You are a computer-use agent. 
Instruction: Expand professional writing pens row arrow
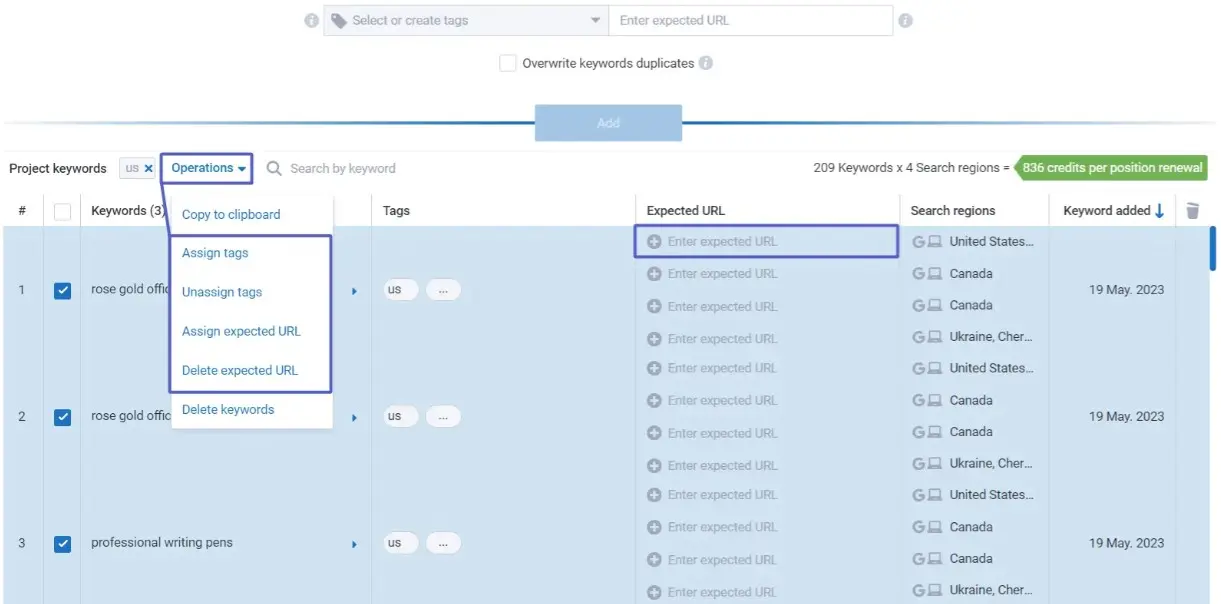[354, 544]
